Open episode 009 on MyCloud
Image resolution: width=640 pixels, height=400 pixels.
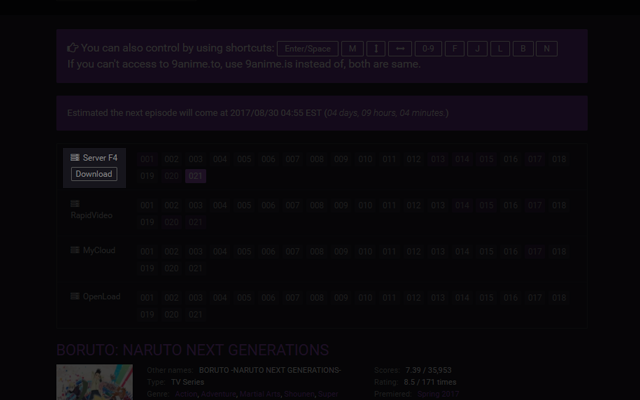pos(341,251)
